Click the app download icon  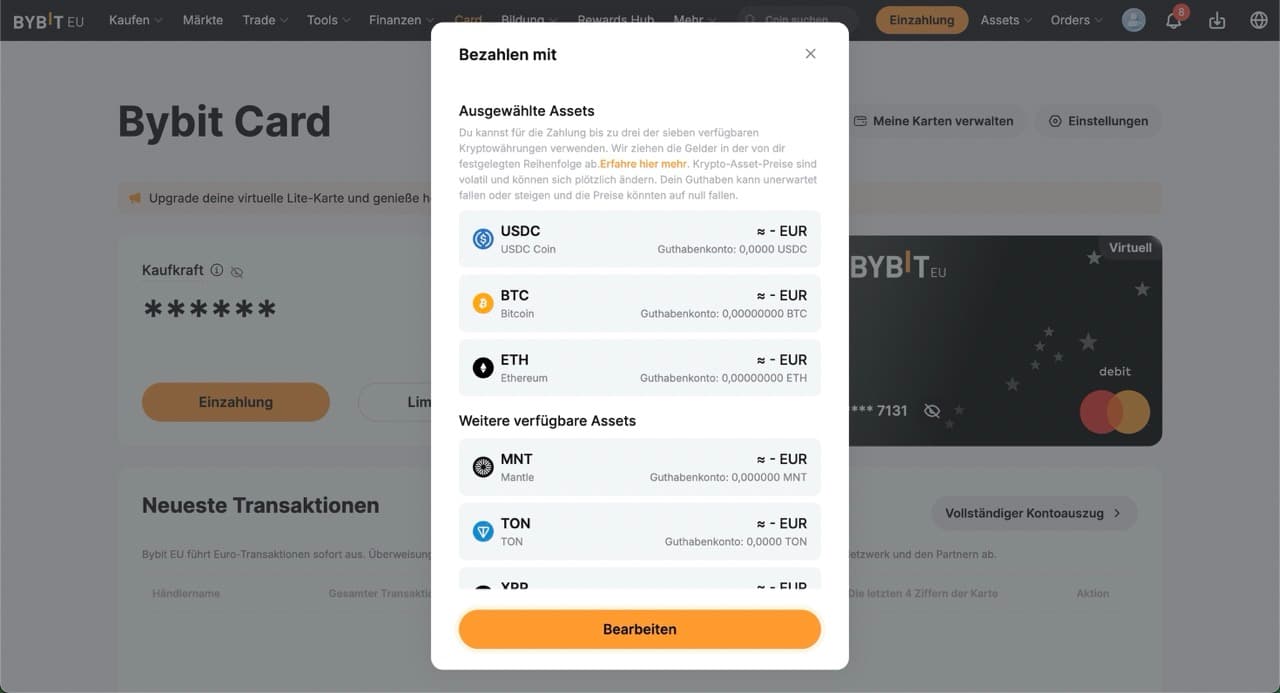tap(1216, 19)
